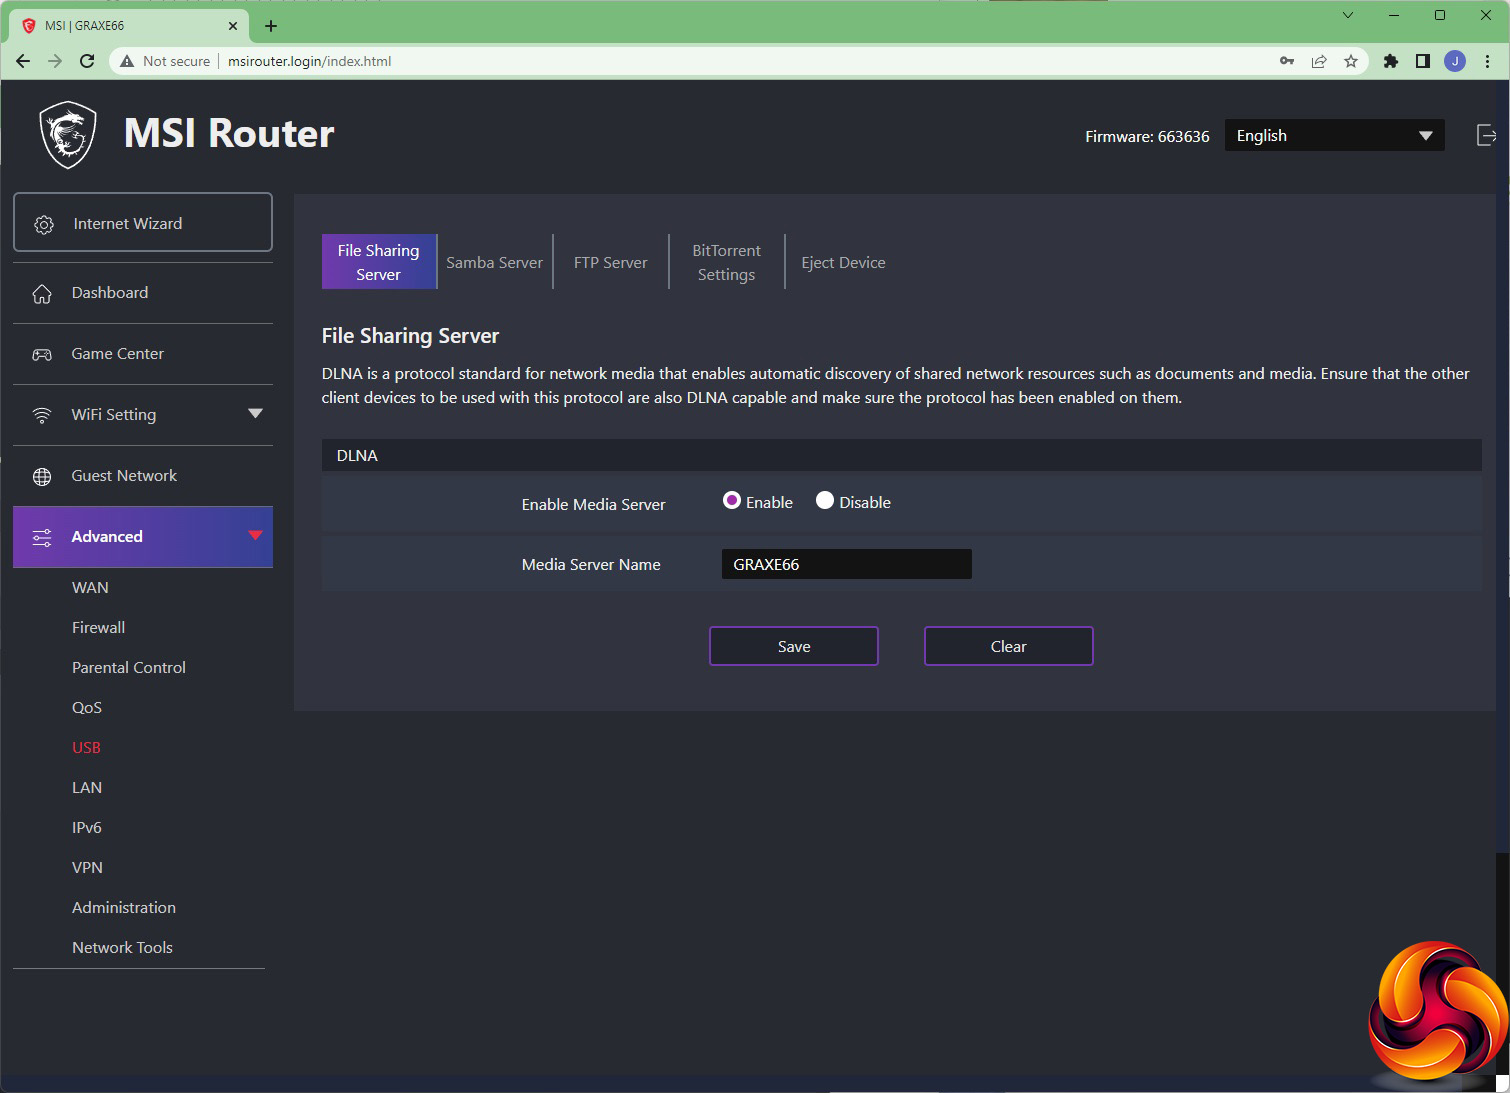The height and width of the screenshot is (1093, 1510).
Task: Expand the WiFi Setting submenu arrow
Action: click(255, 414)
